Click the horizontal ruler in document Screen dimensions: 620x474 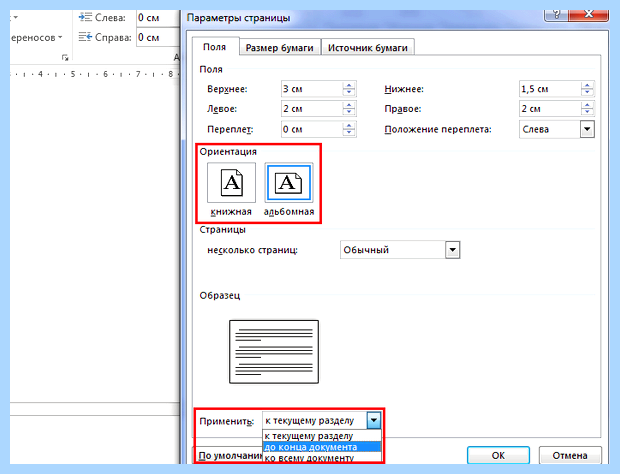(95, 74)
